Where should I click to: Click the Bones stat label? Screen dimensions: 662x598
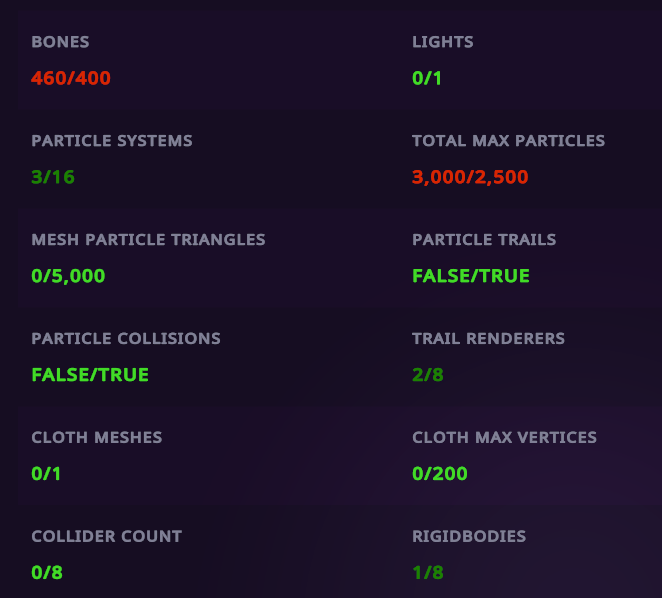tap(60, 42)
